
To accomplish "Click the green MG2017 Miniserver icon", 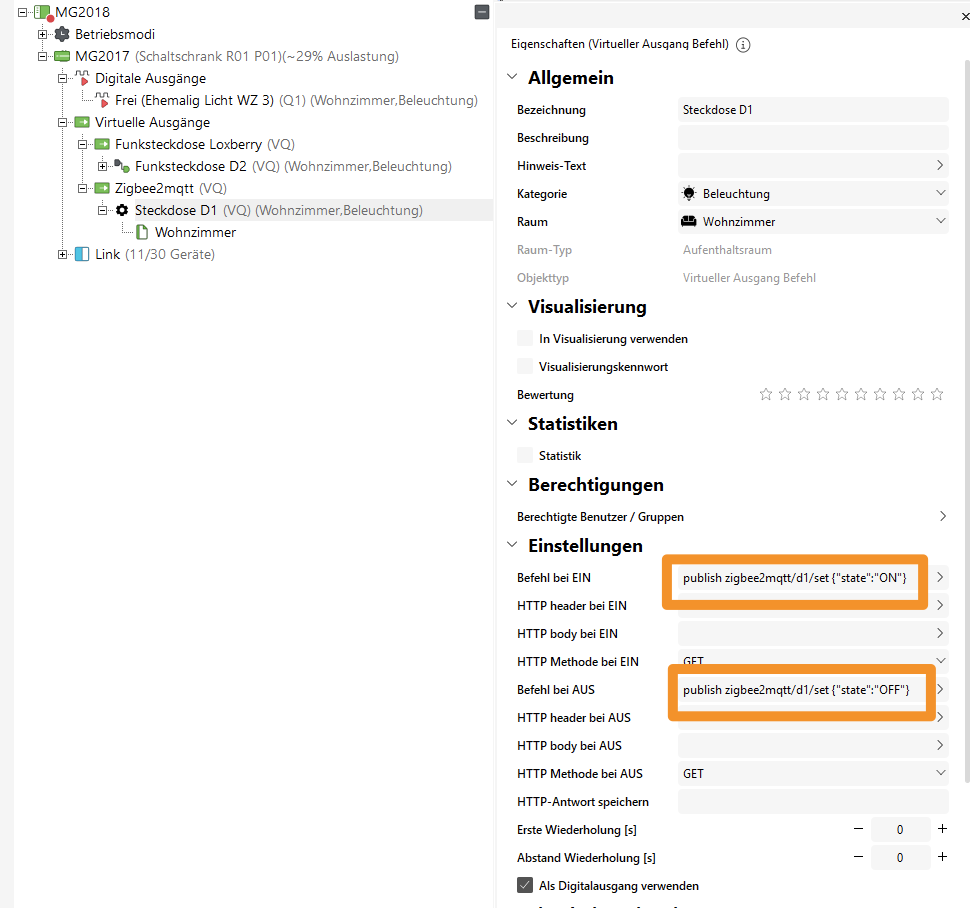I will tap(62, 56).
